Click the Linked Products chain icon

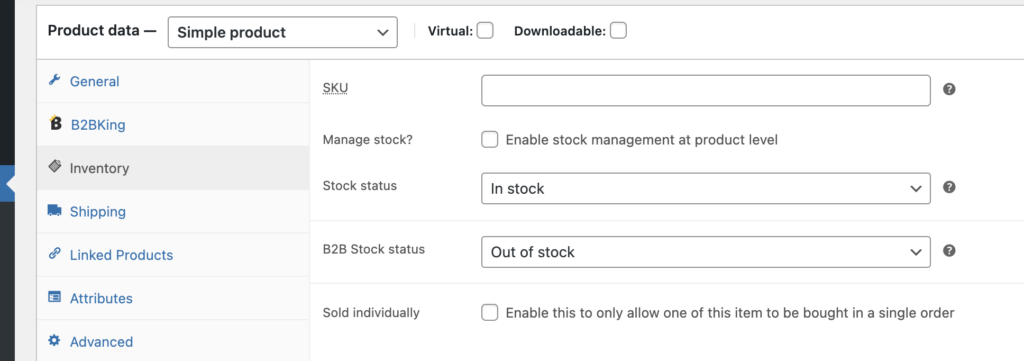(x=55, y=253)
